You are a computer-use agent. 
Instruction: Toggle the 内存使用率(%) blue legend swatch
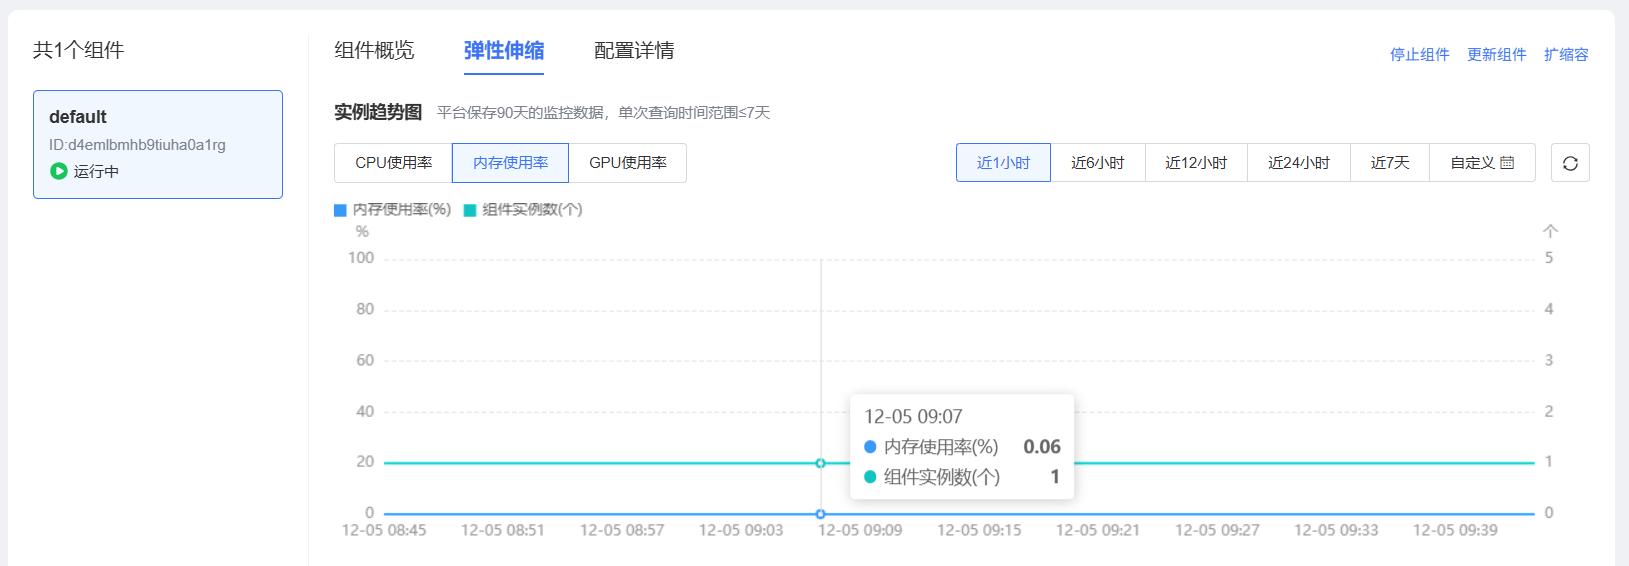pos(340,210)
